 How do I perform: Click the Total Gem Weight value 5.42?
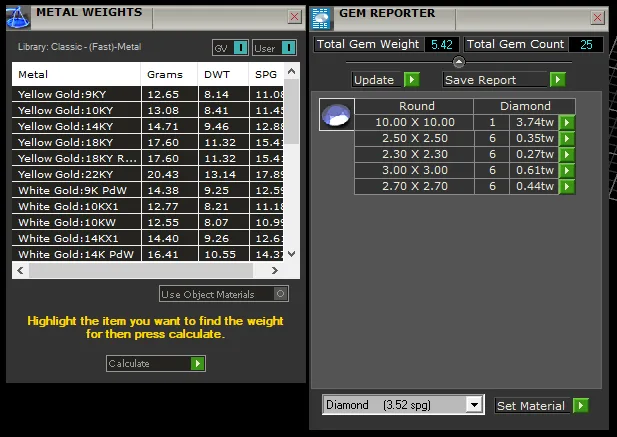442,44
